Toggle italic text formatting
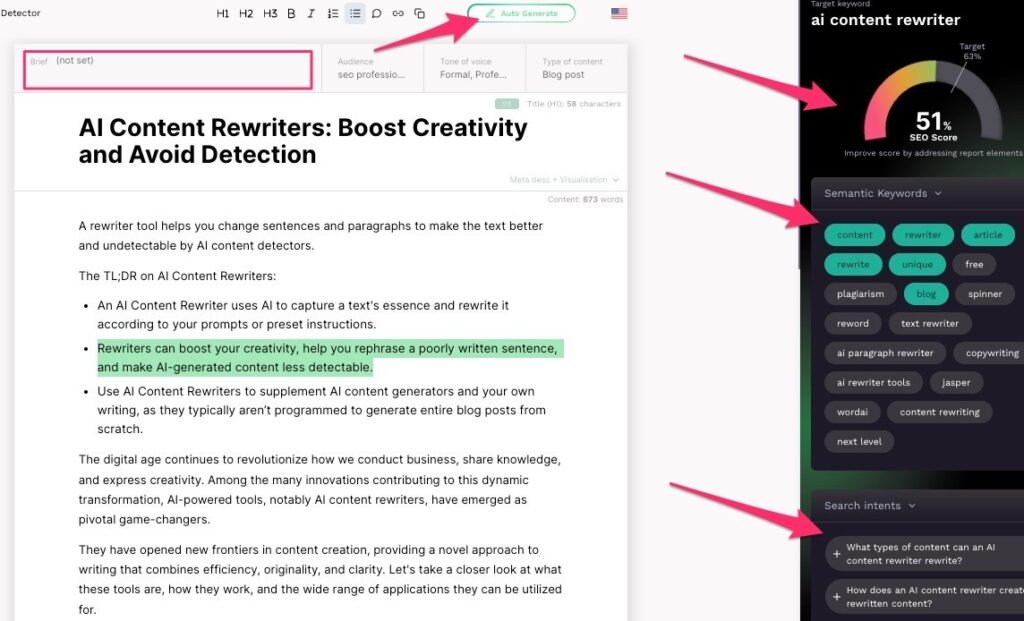The height and width of the screenshot is (621, 1024). (x=311, y=14)
